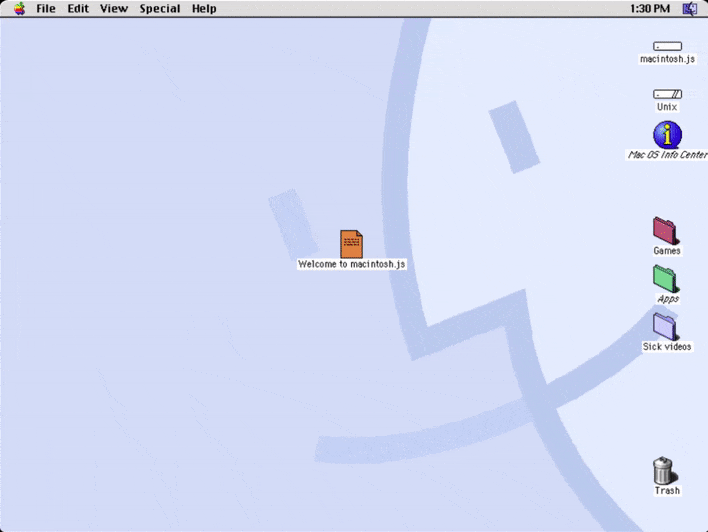Click the "macintosh.js" disk label
The height and width of the screenshot is (532, 708).
(667, 59)
